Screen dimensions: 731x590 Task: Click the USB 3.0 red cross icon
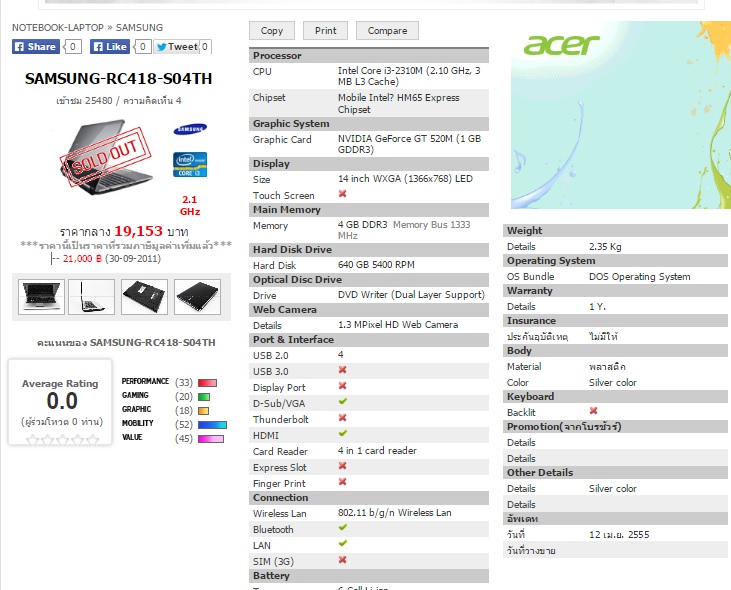click(342, 370)
